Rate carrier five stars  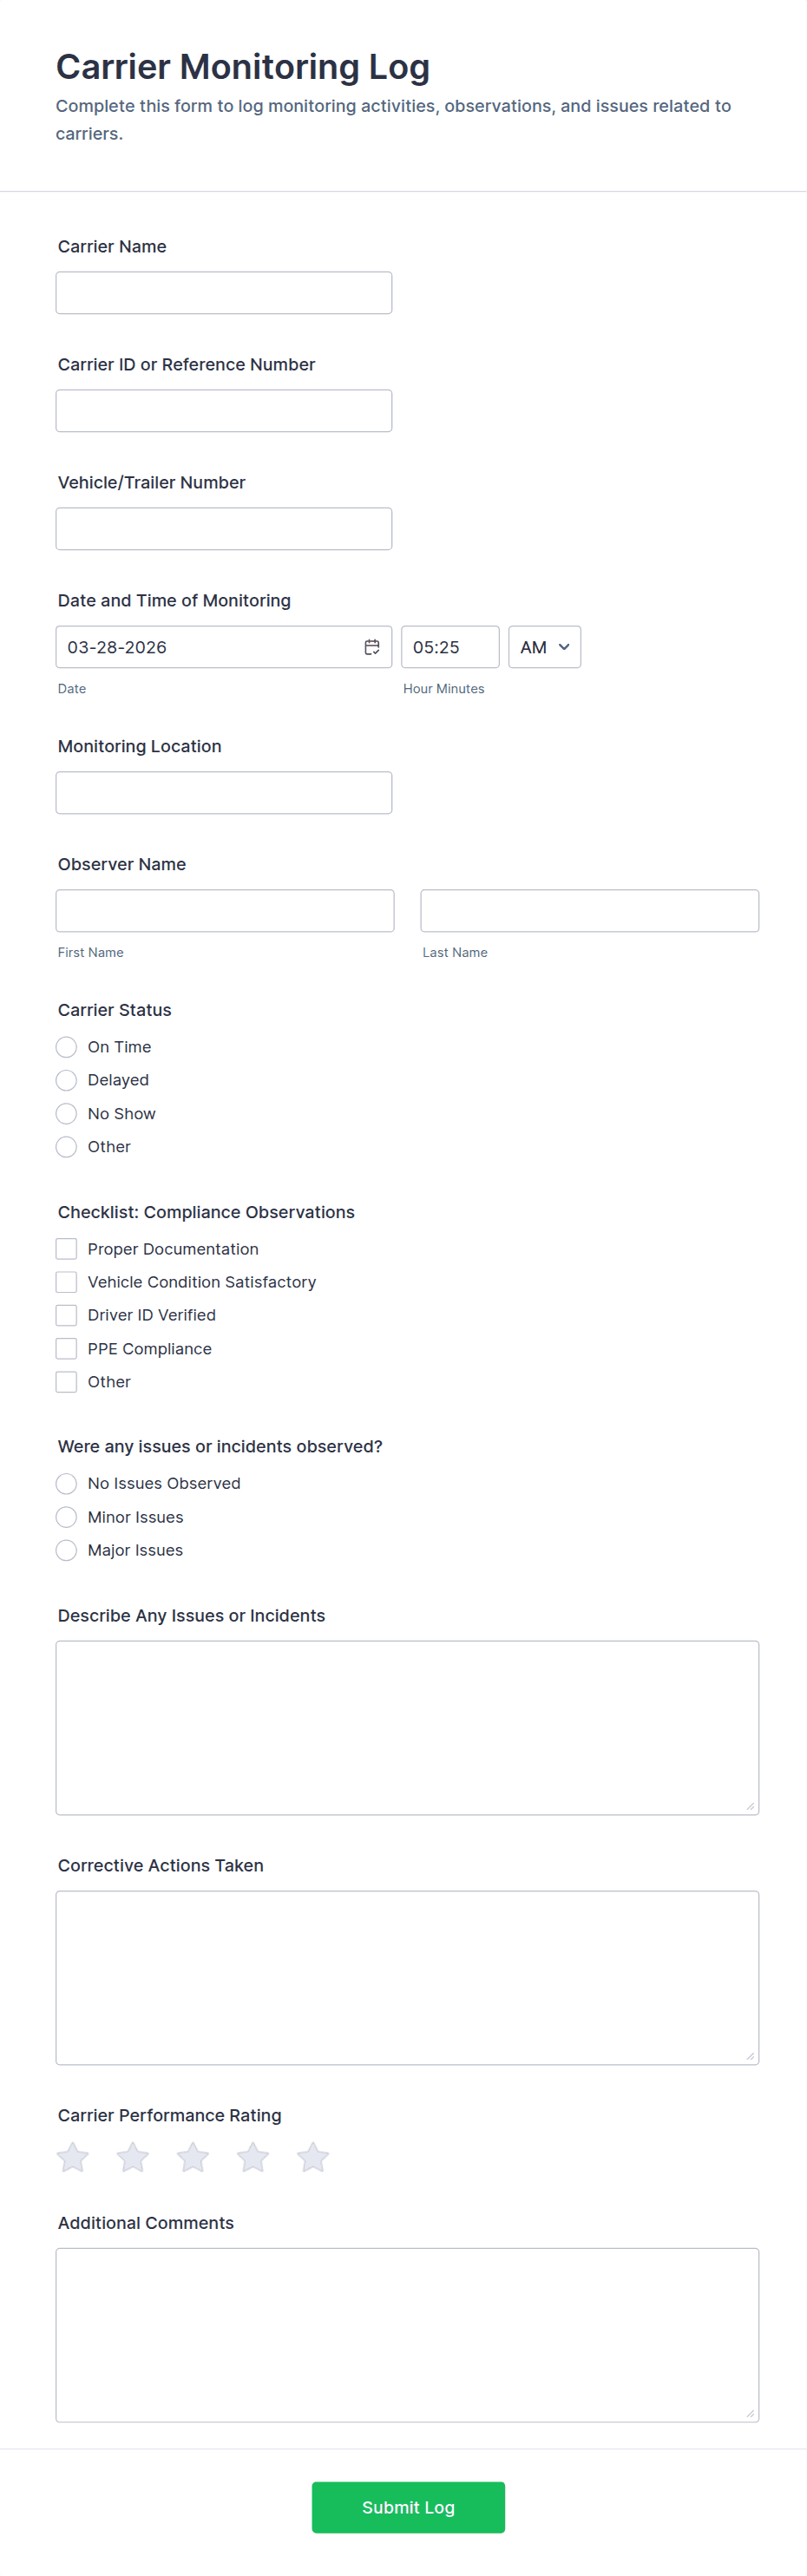pos(312,2157)
